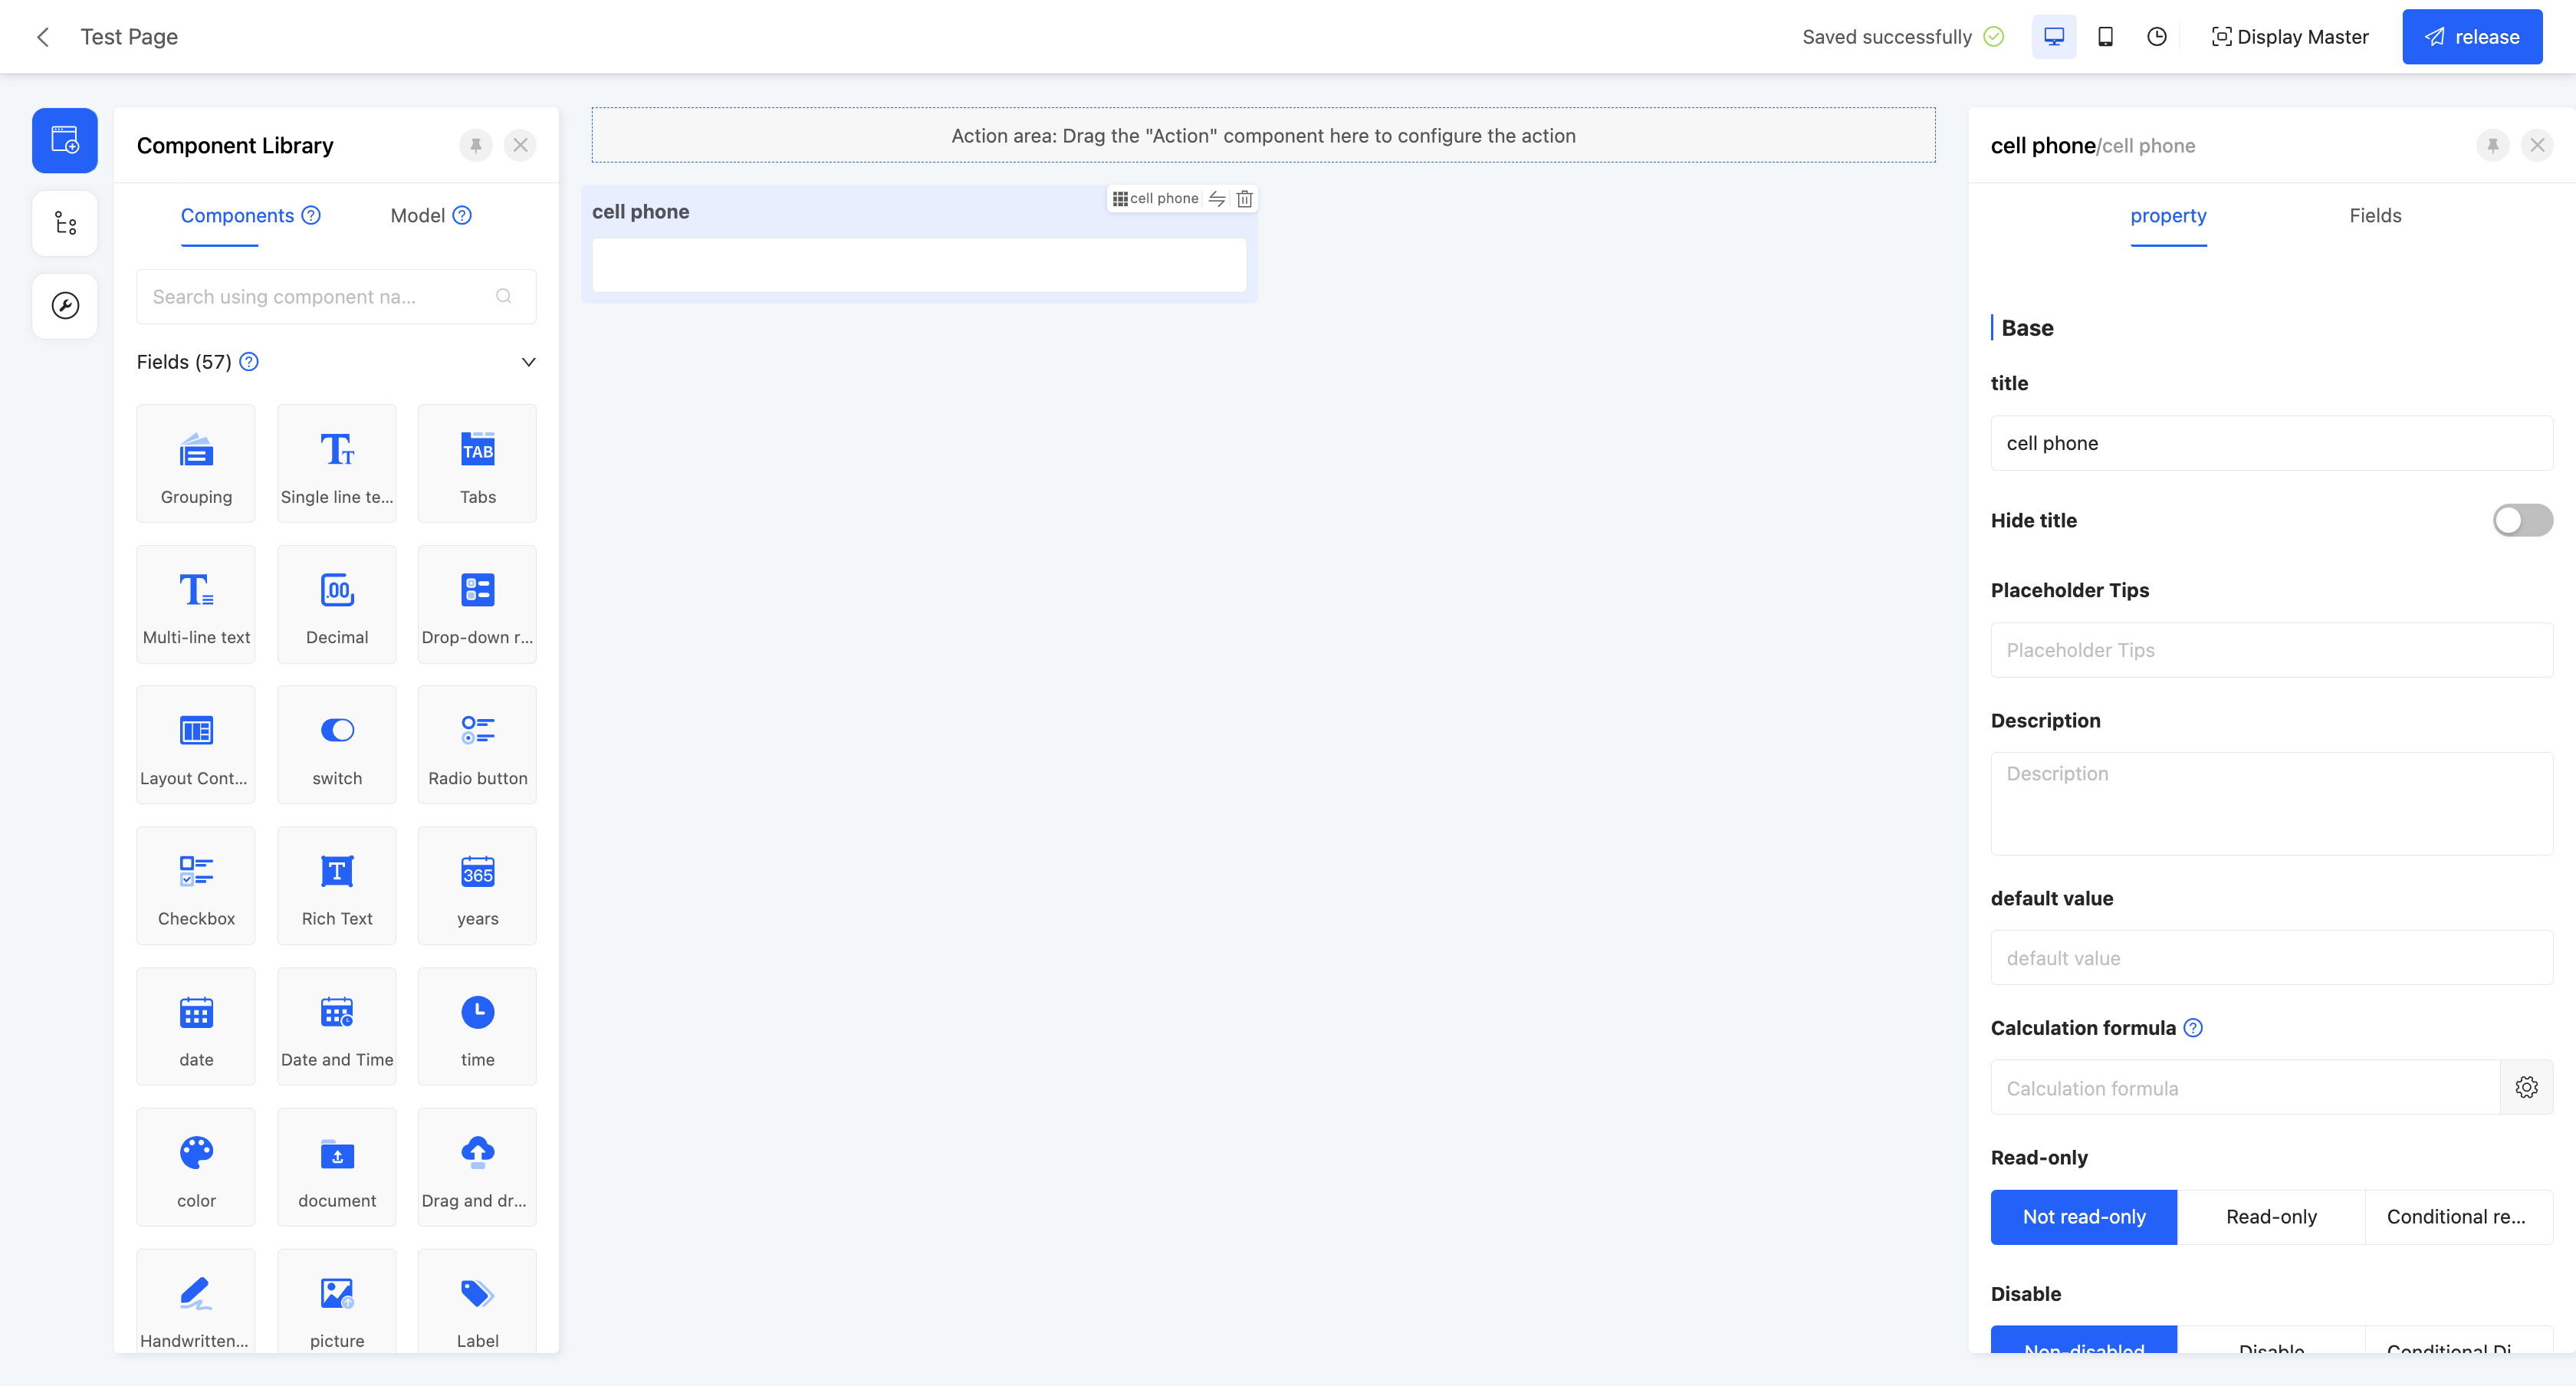Pick the Rich Text component
This screenshot has height=1386, width=2576.
click(x=337, y=886)
